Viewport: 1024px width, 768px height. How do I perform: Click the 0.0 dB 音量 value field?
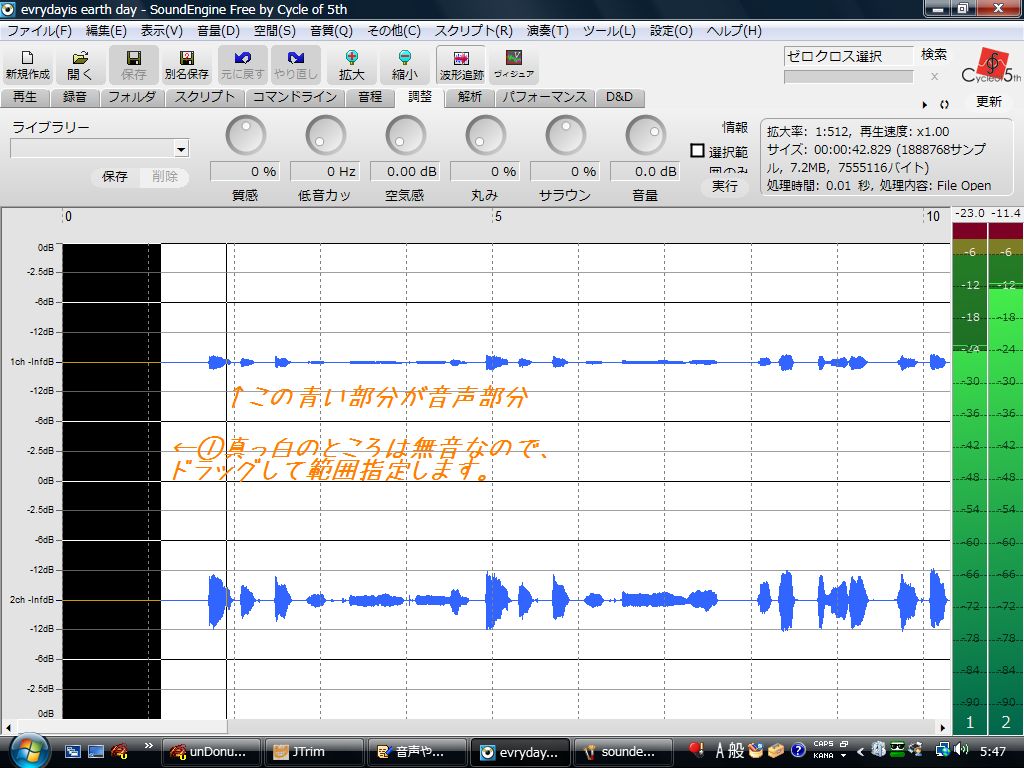tap(645, 172)
